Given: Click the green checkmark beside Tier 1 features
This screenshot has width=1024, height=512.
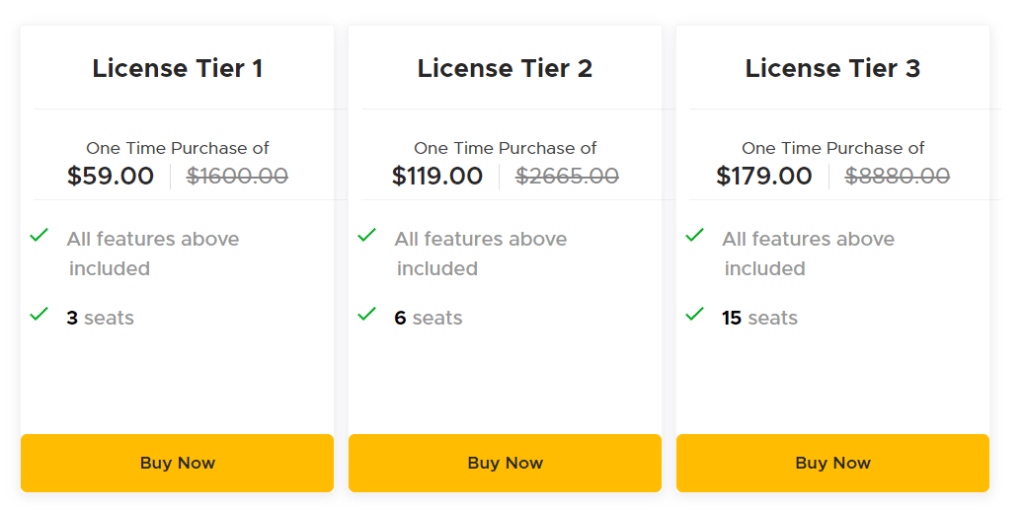Looking at the screenshot, I should [39, 236].
